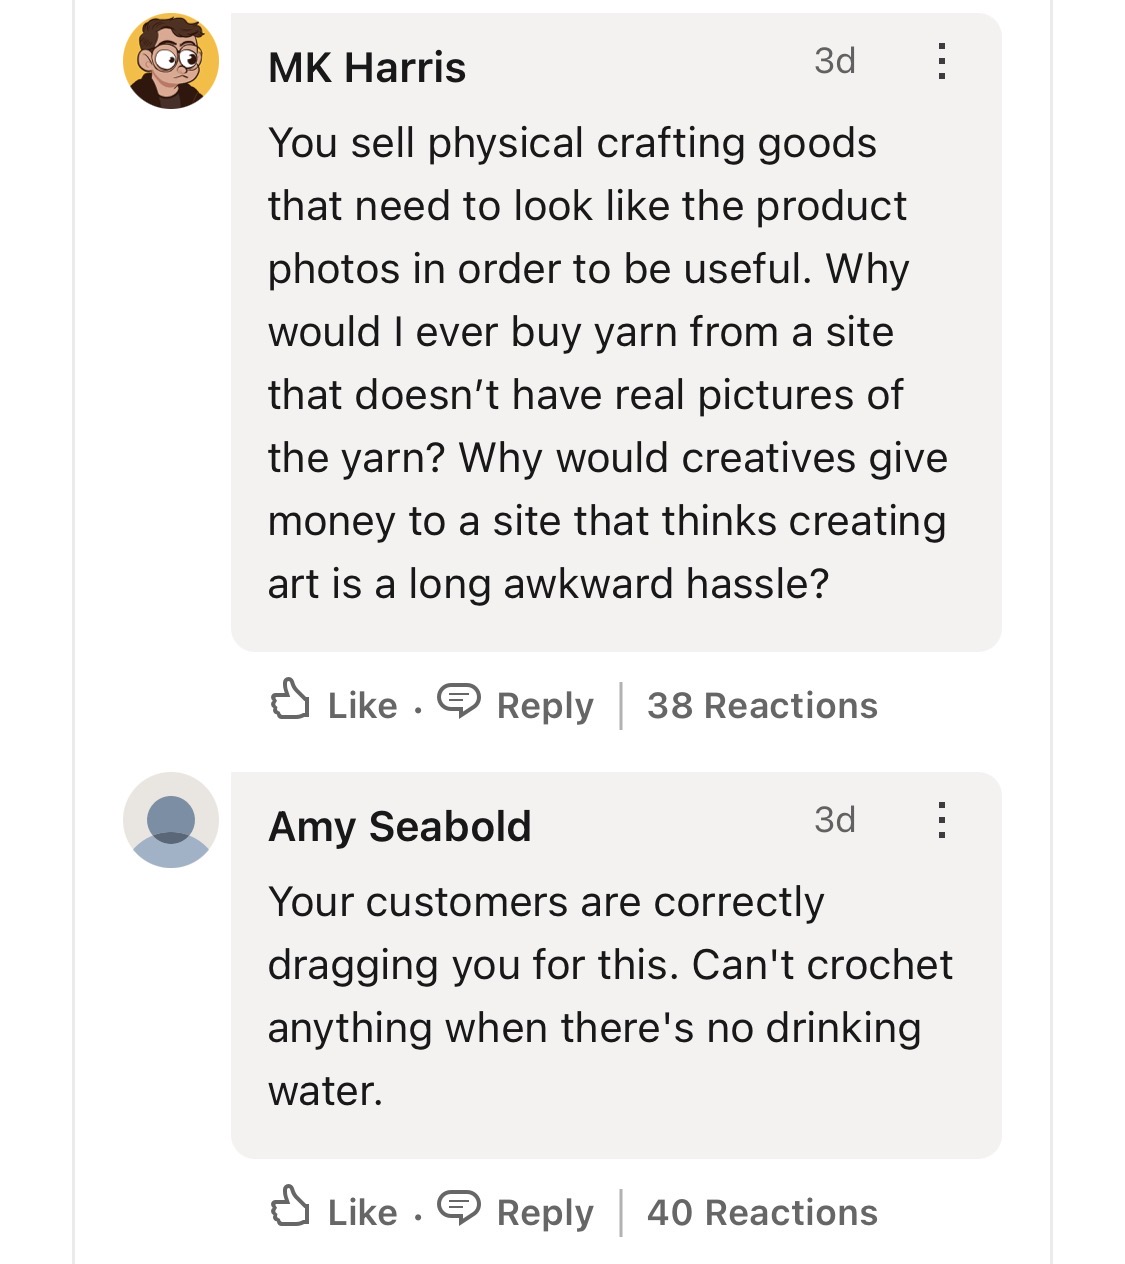The width and height of the screenshot is (1125, 1264).
Task: View the 40 Reactions list
Action: coord(762,1213)
